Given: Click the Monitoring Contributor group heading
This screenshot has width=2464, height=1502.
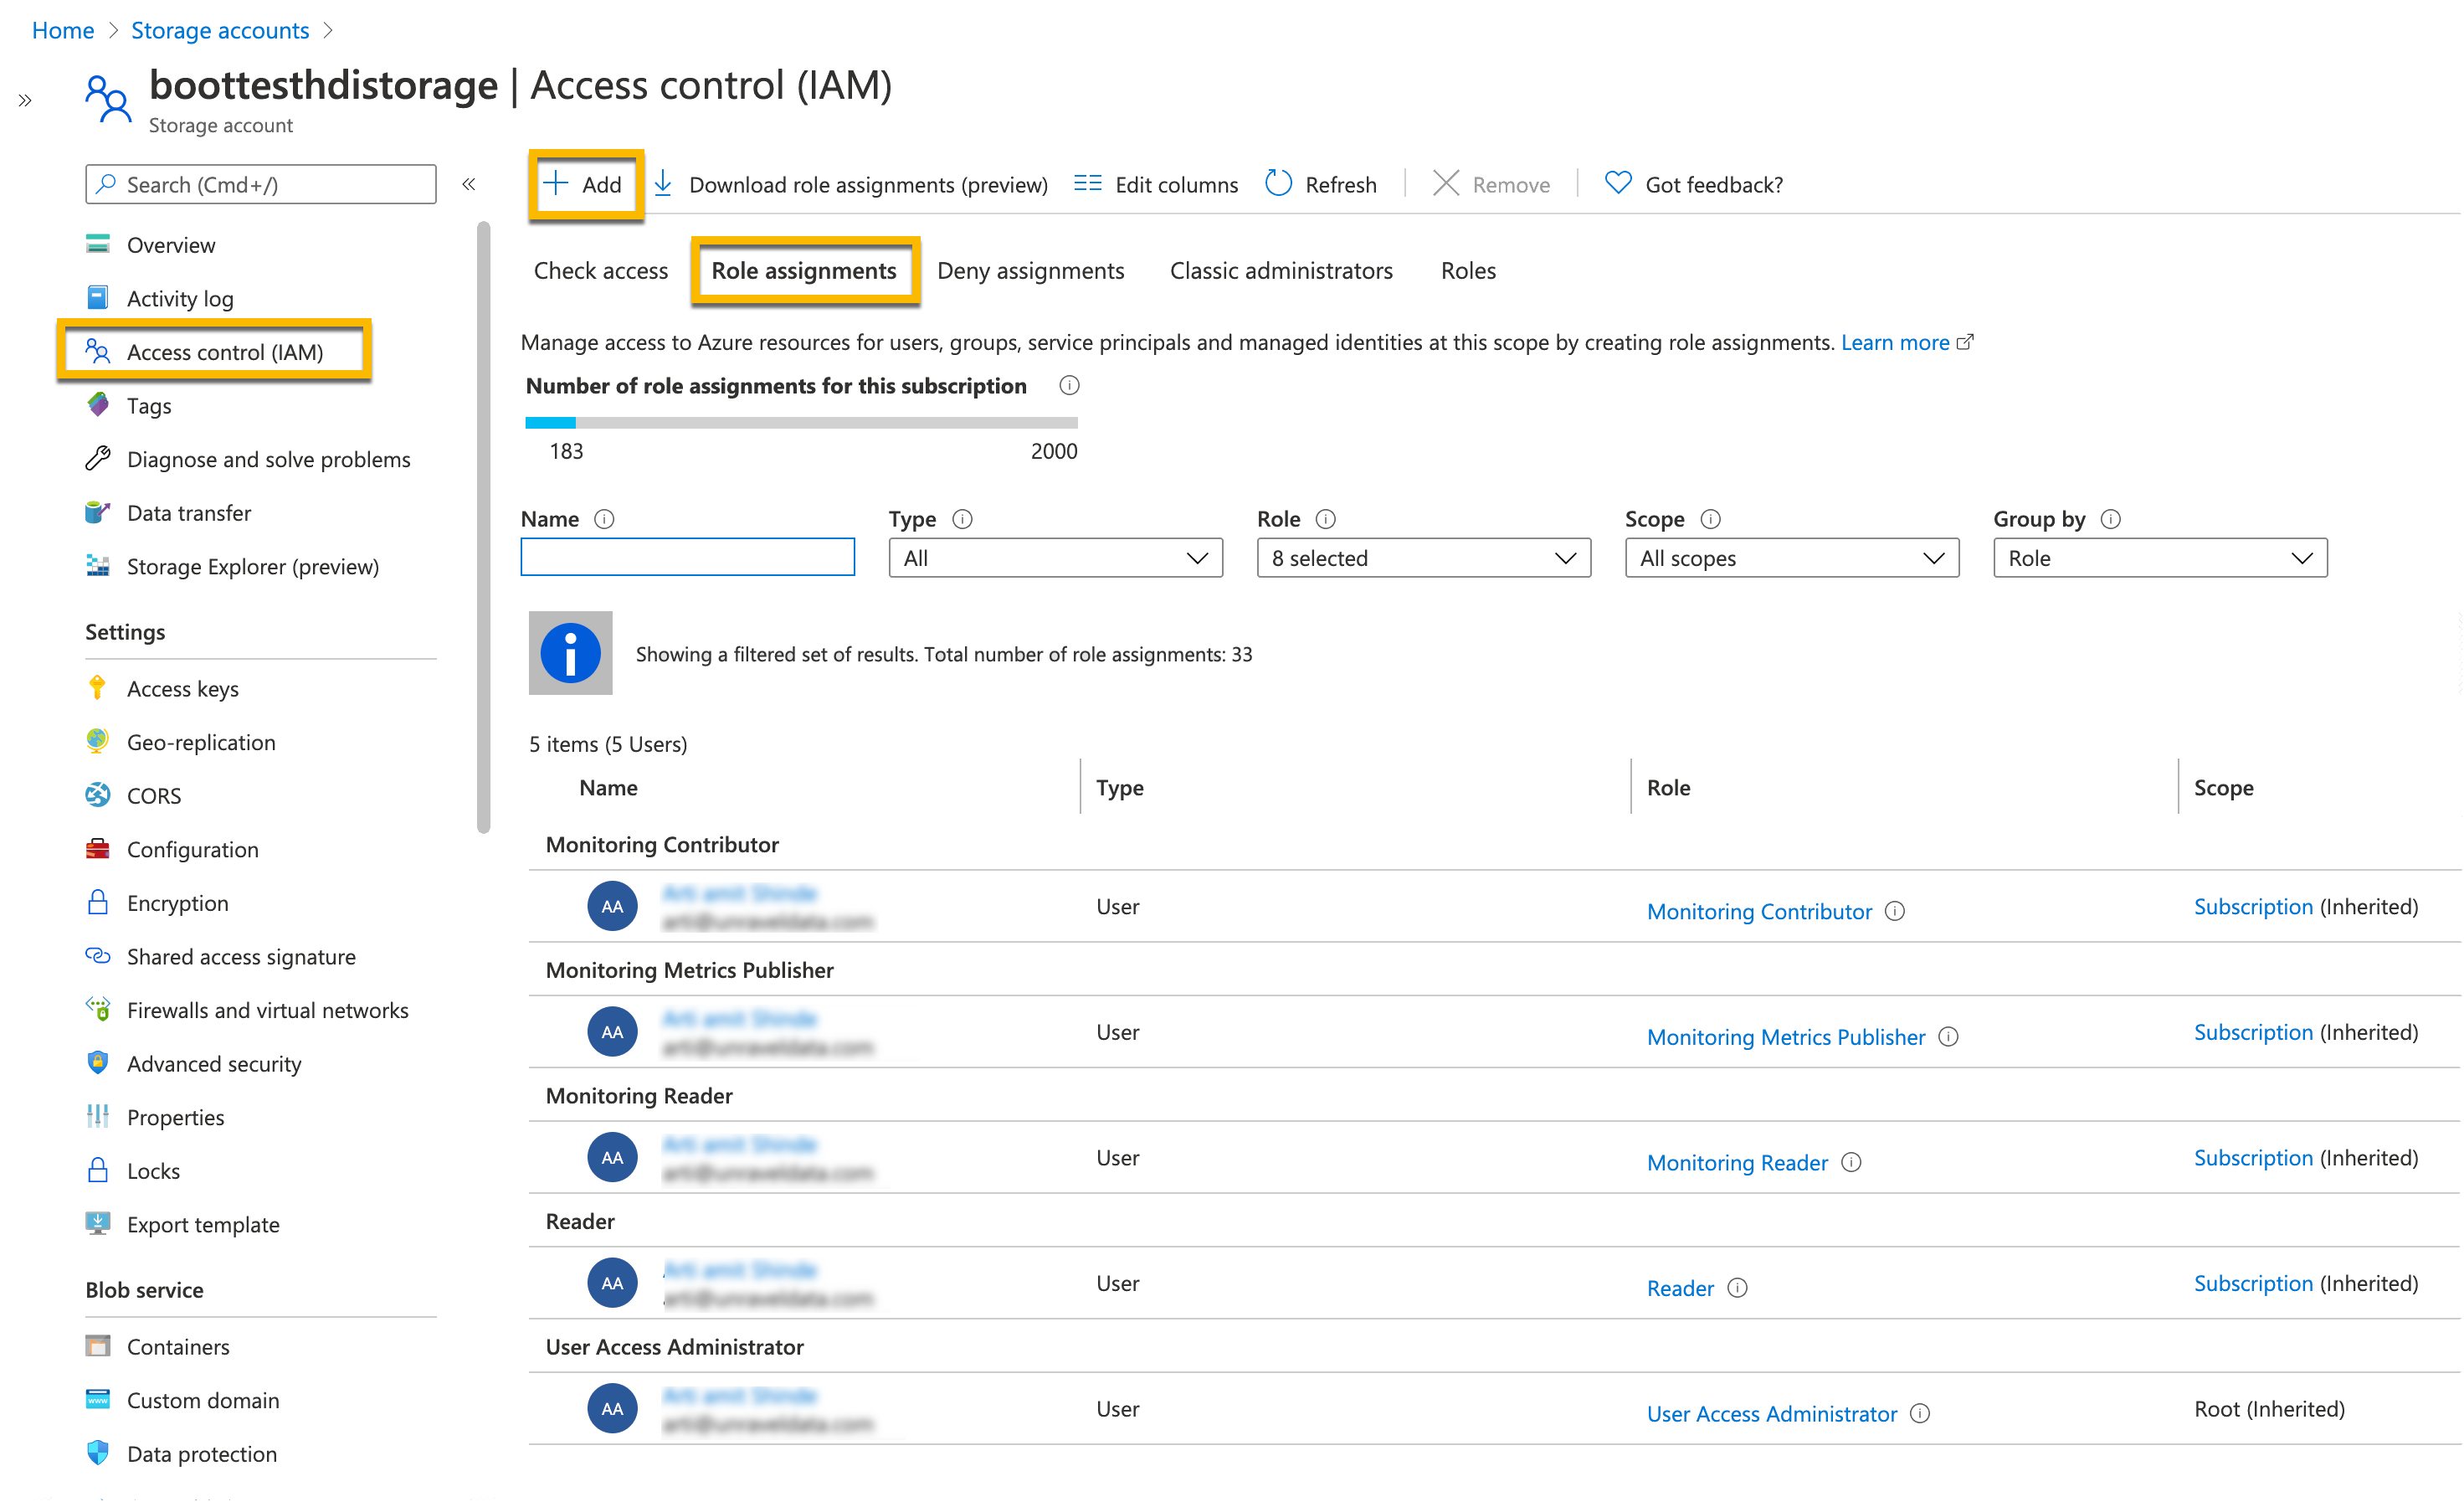Looking at the screenshot, I should (662, 844).
